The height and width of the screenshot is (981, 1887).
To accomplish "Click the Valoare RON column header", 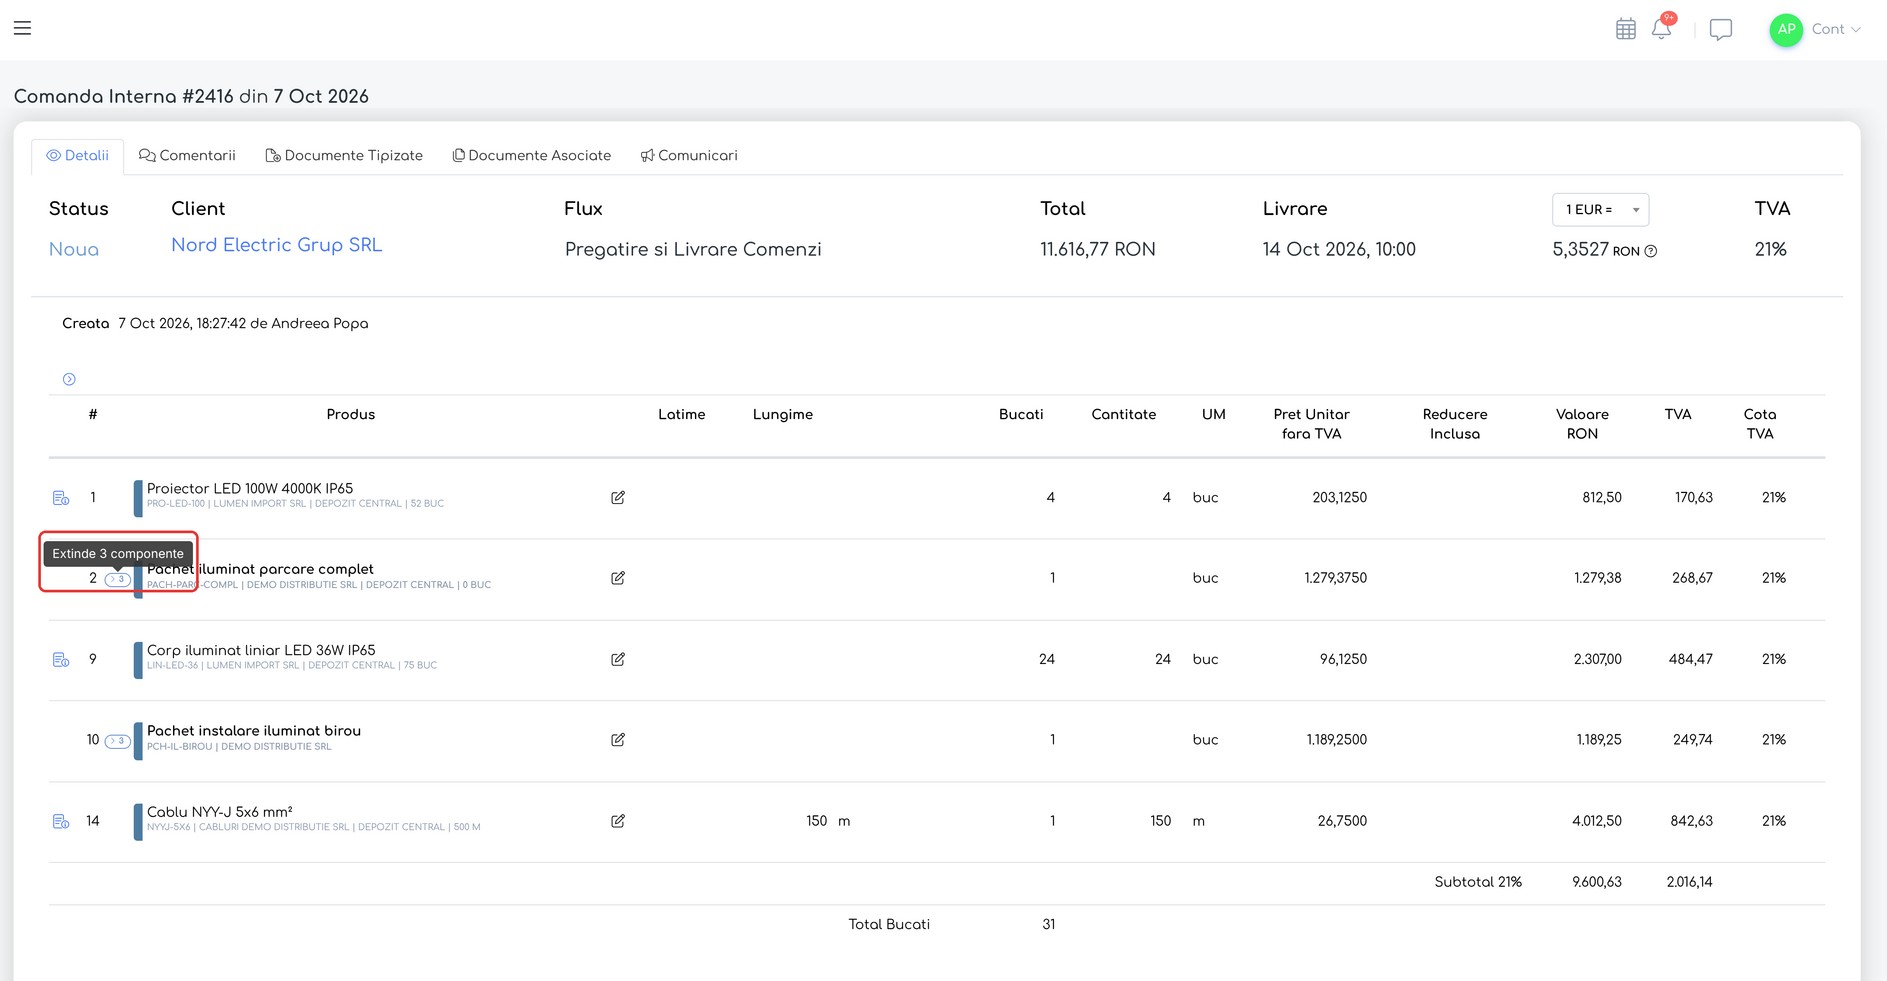I will [x=1582, y=424].
